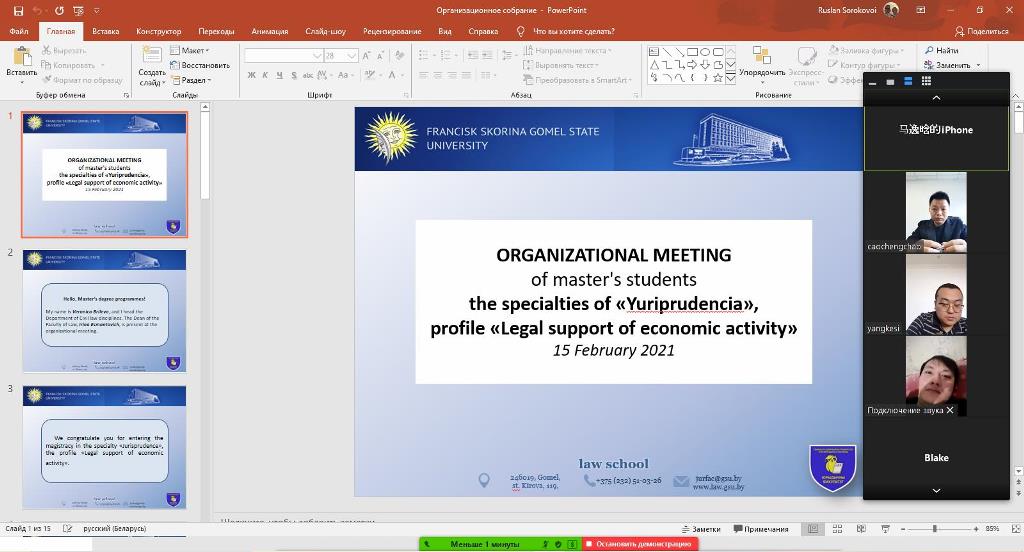Viewport: 1024px width, 552px height.
Task: Toggle bold Ж formatting
Action: pyautogui.click(x=251, y=75)
